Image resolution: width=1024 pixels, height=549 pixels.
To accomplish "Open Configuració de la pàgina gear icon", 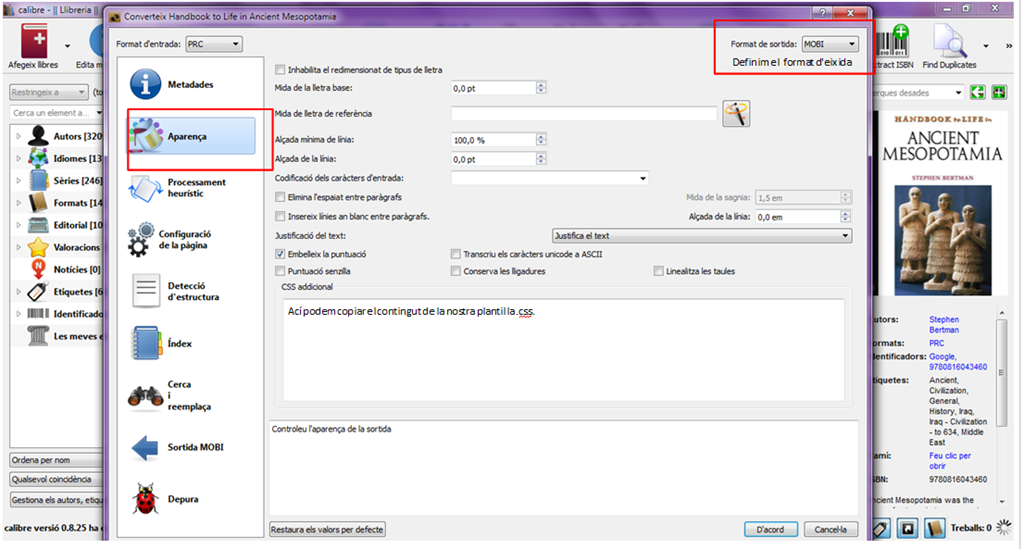I will click(140, 240).
